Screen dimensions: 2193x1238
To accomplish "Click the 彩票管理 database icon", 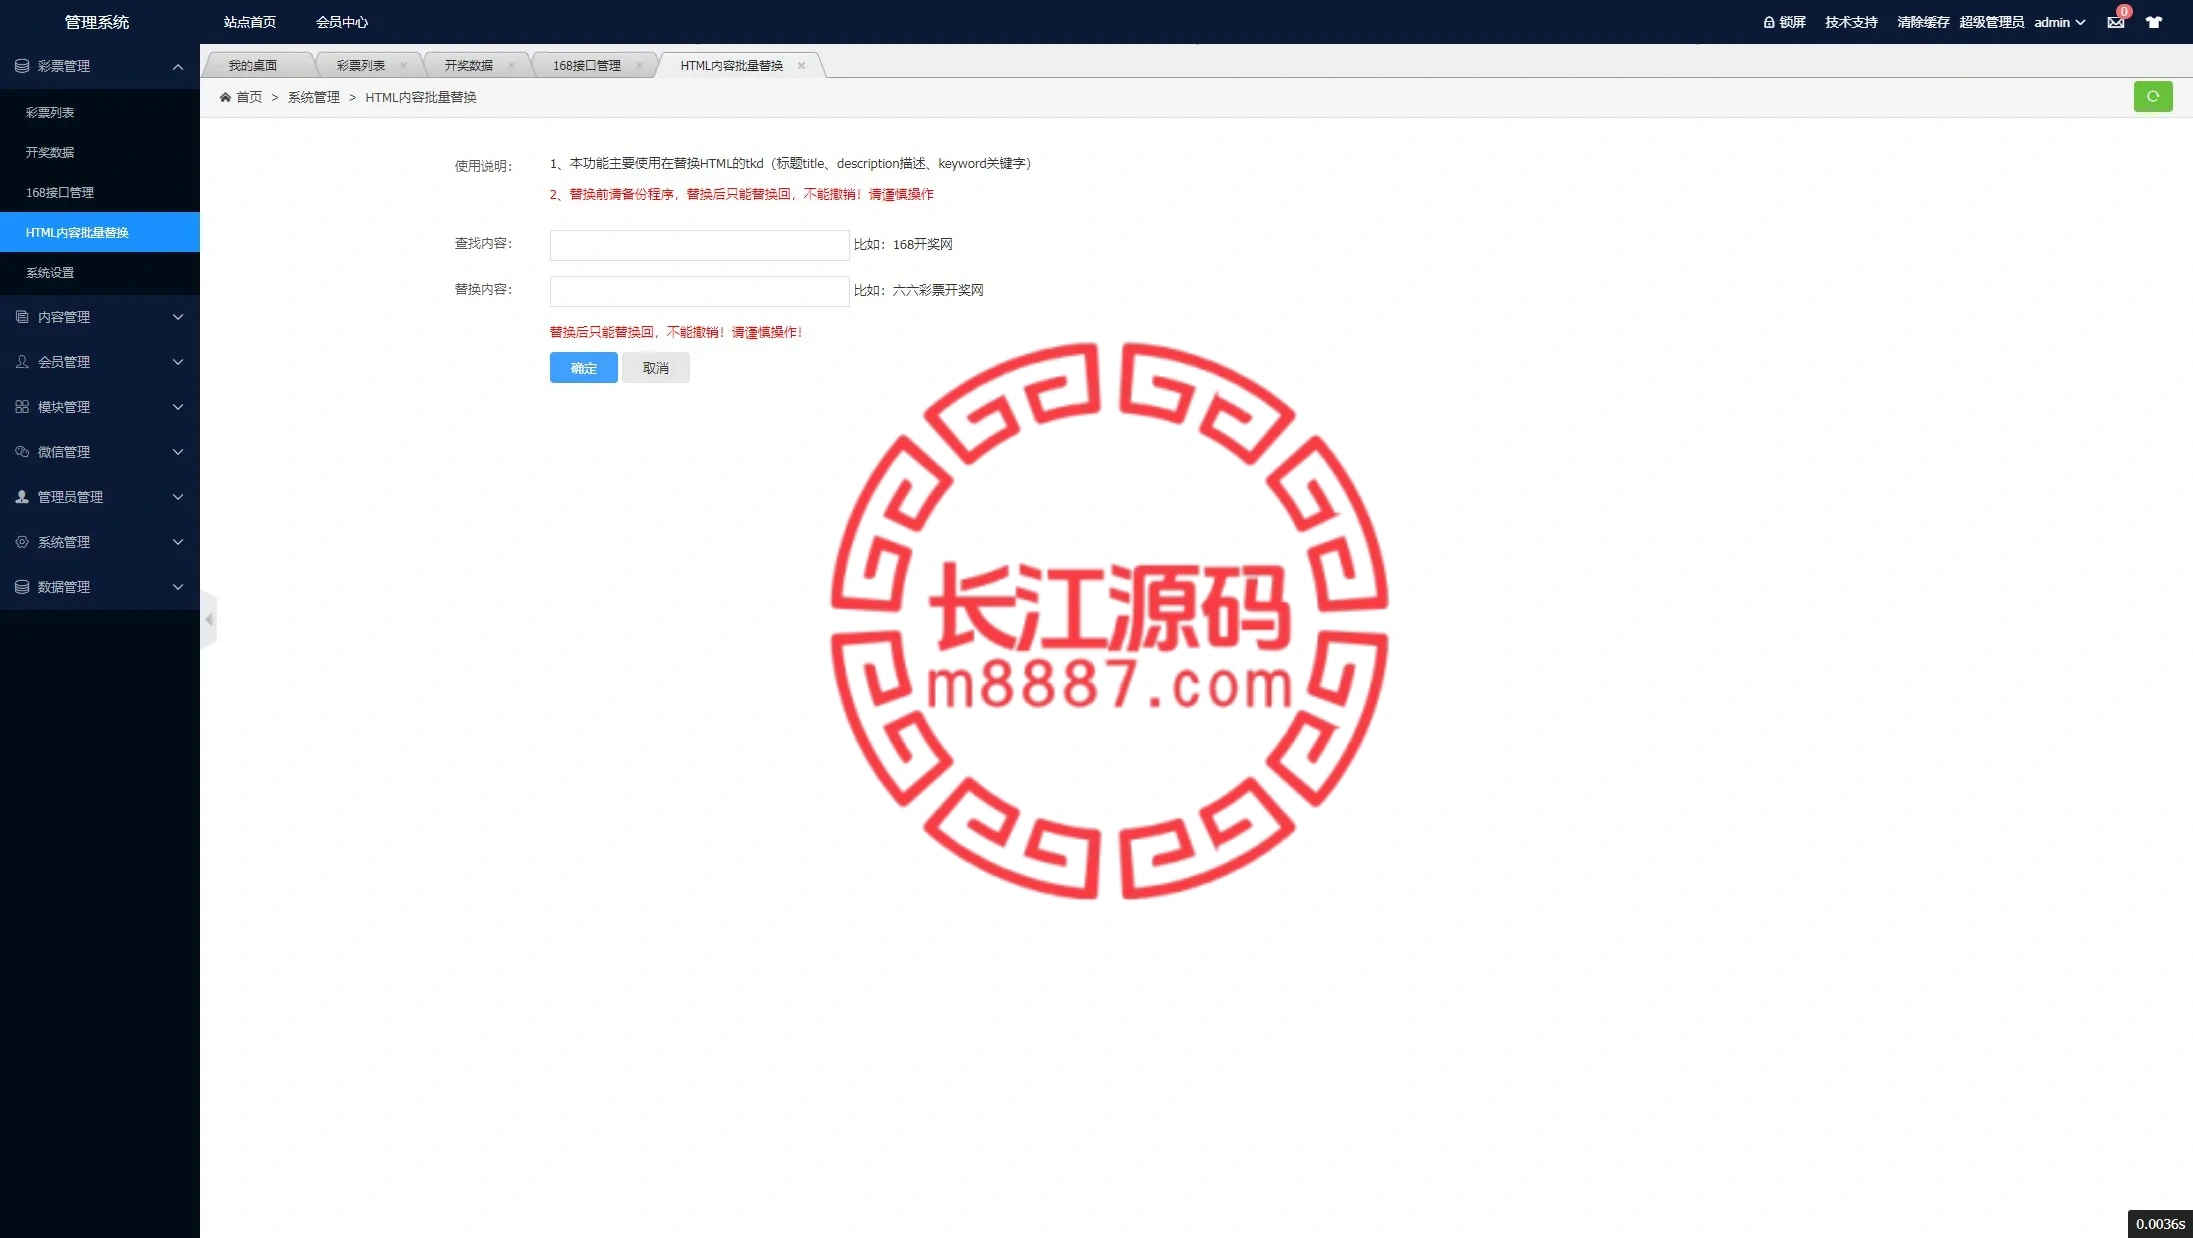I will [22, 66].
